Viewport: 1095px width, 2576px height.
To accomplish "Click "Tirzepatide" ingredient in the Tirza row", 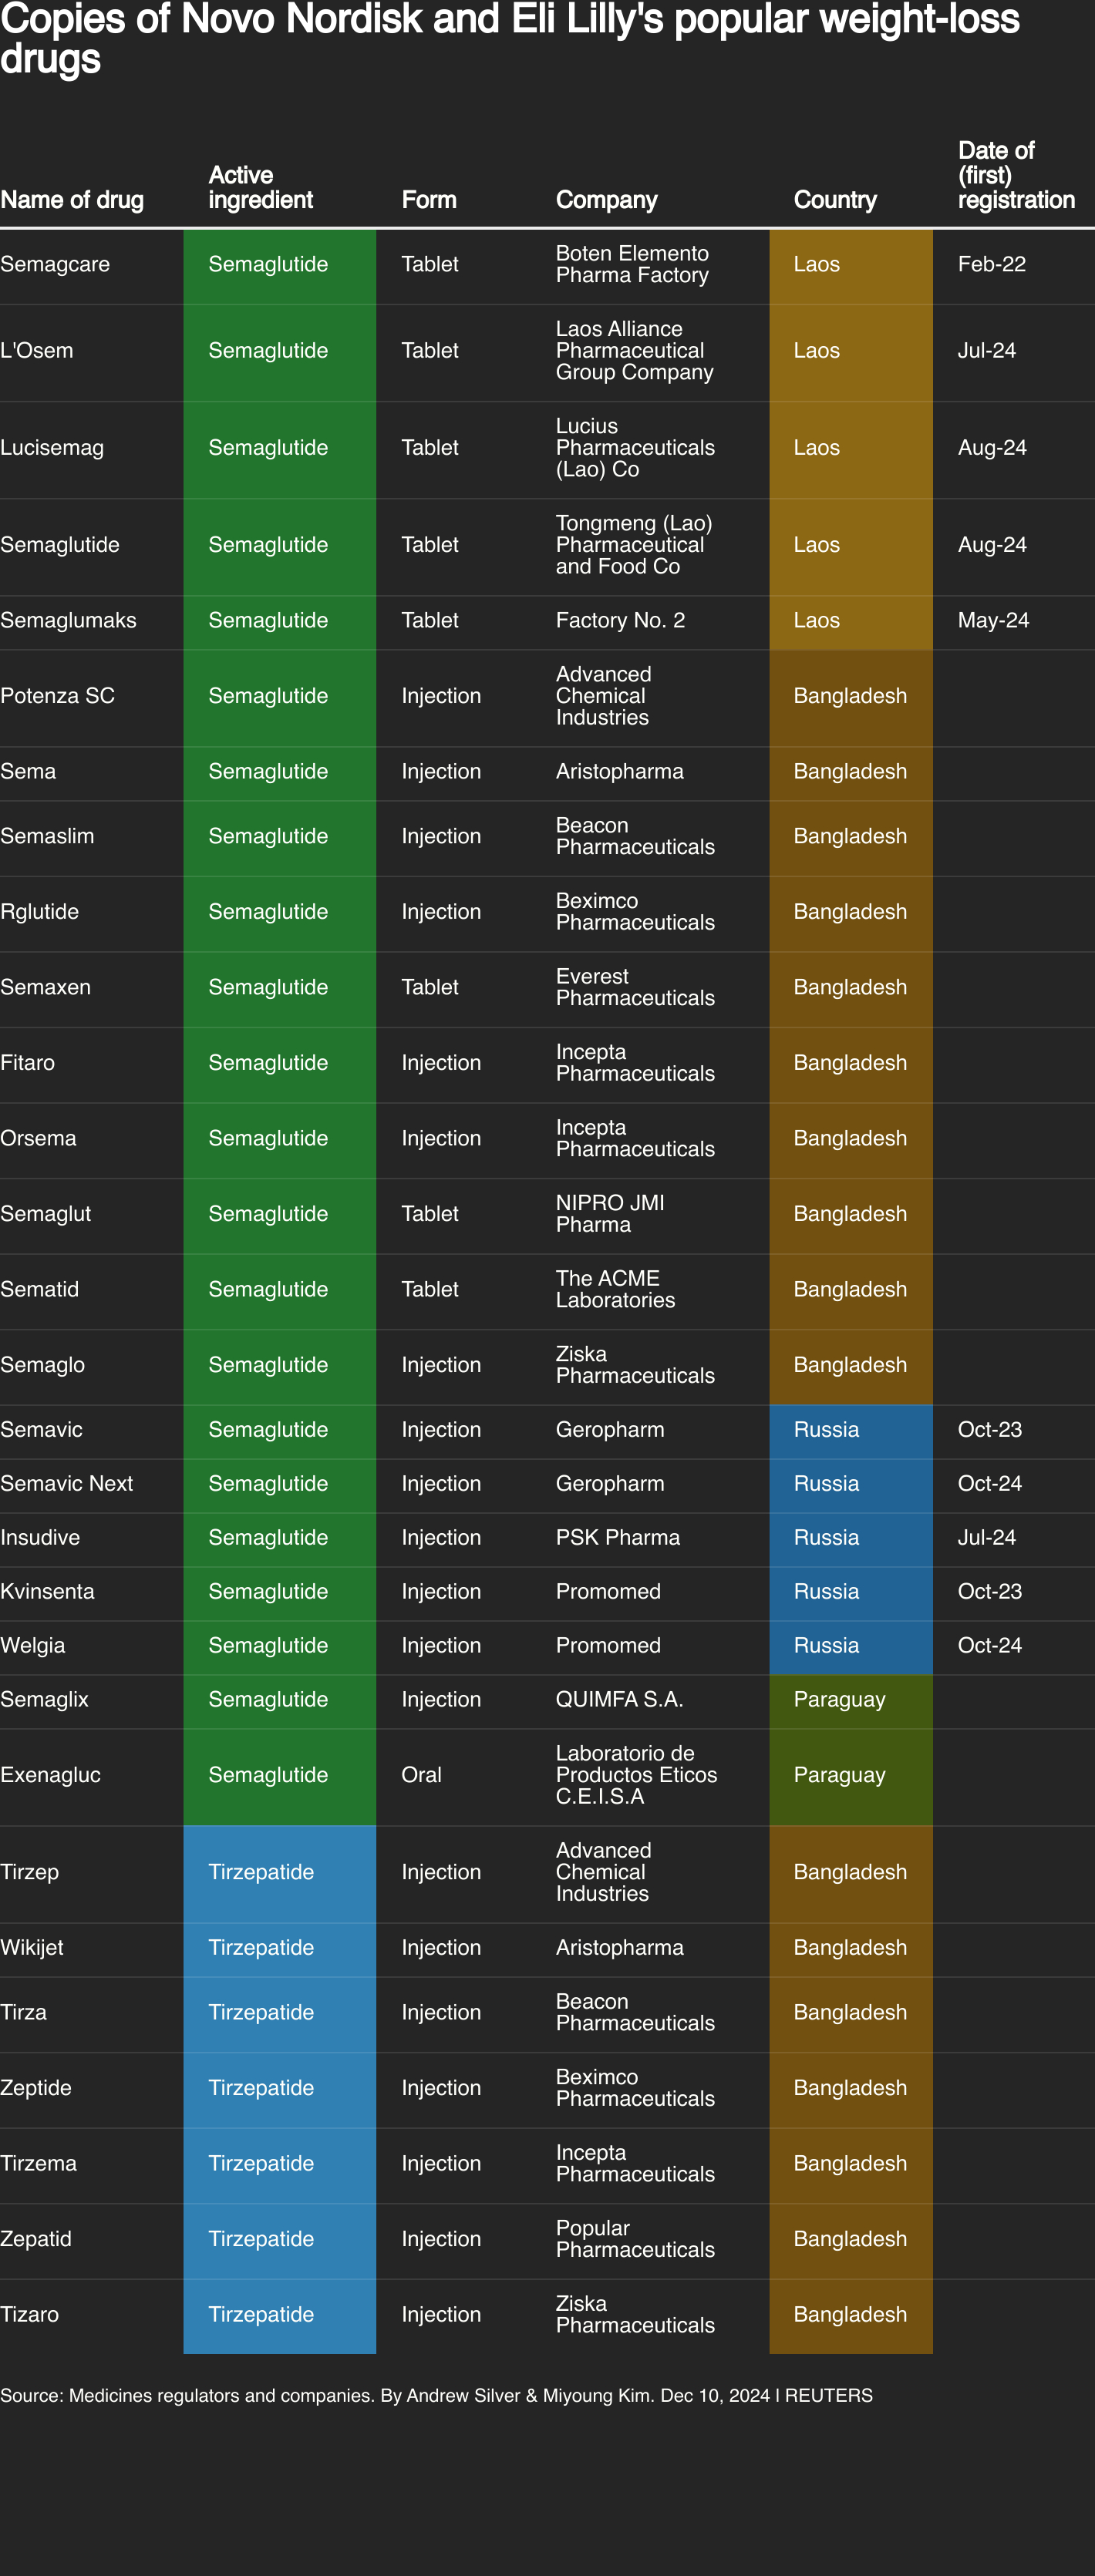I will [x=261, y=2013].
